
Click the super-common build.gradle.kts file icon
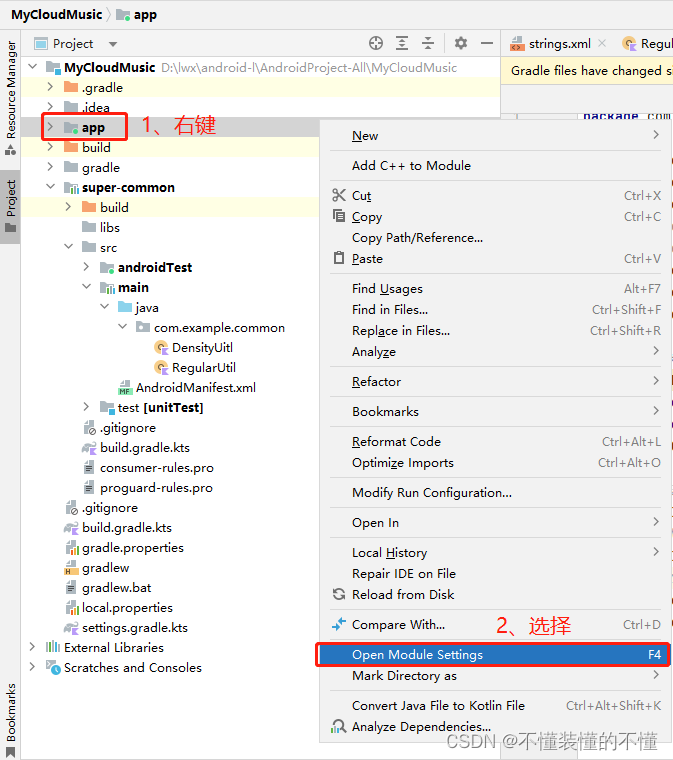tap(89, 447)
